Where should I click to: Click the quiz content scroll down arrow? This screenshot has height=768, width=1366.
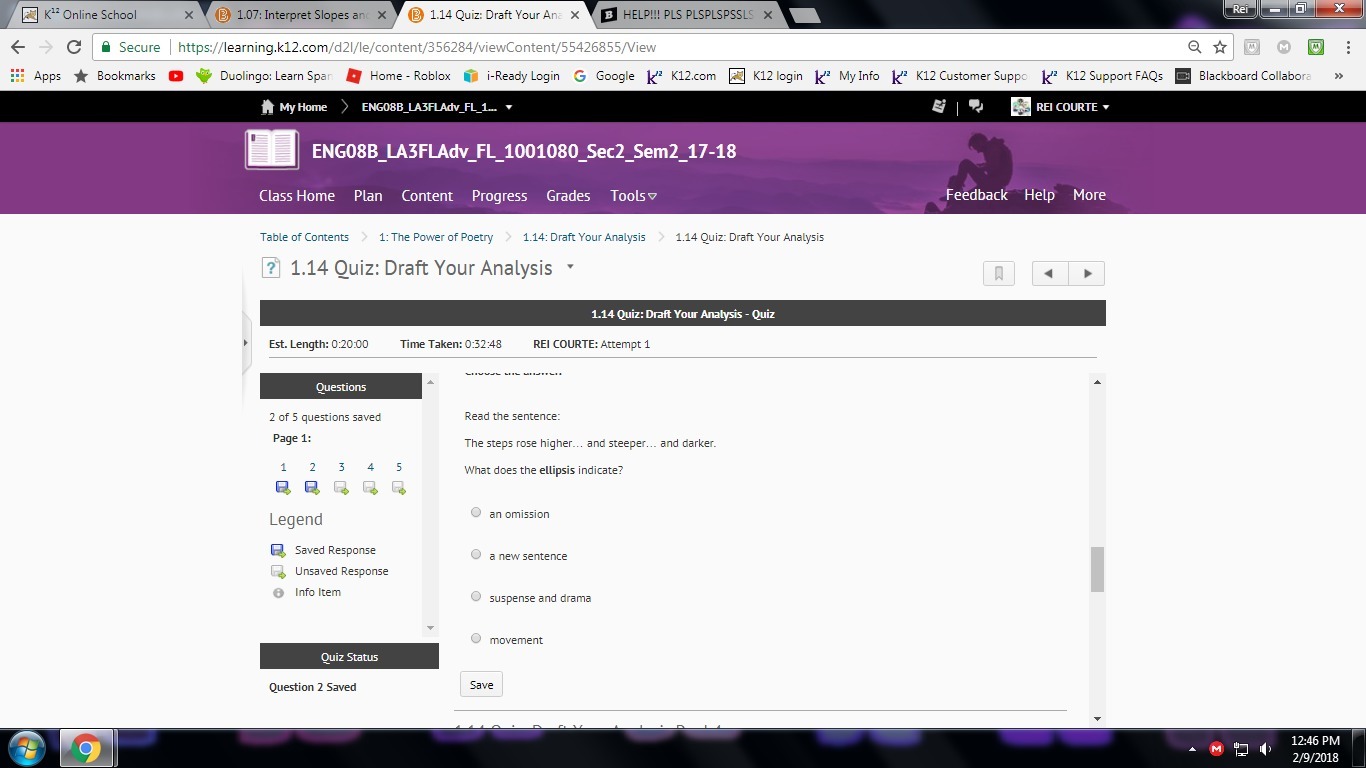1097,718
